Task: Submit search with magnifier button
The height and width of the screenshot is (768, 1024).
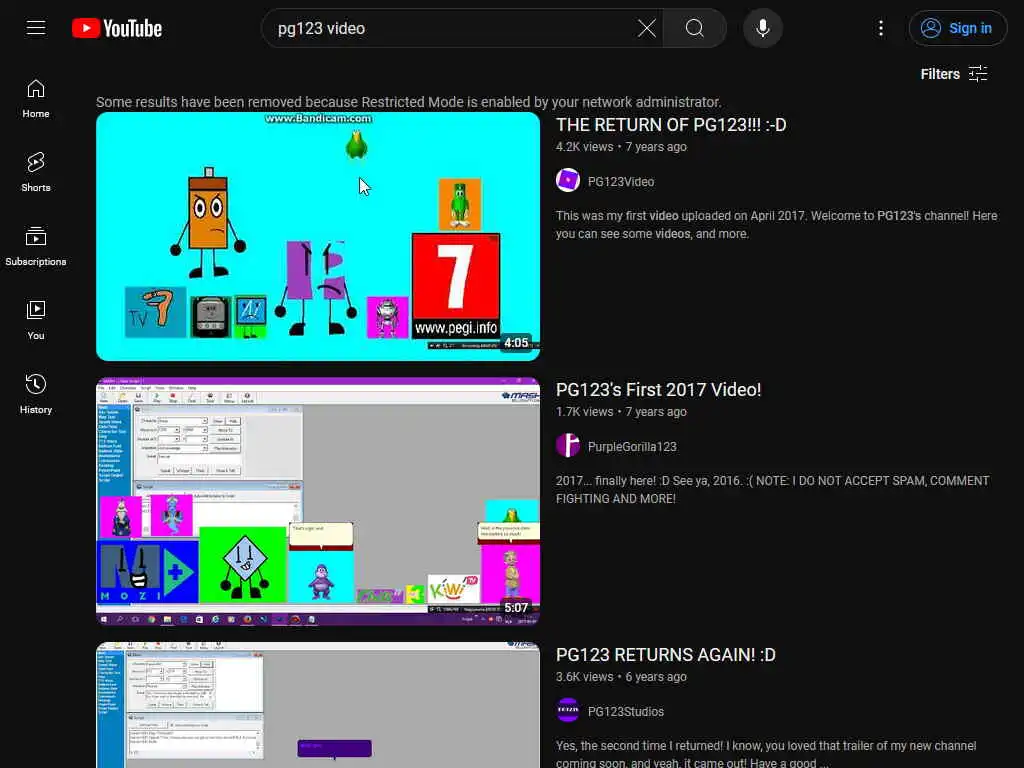Action: pyautogui.click(x=694, y=28)
